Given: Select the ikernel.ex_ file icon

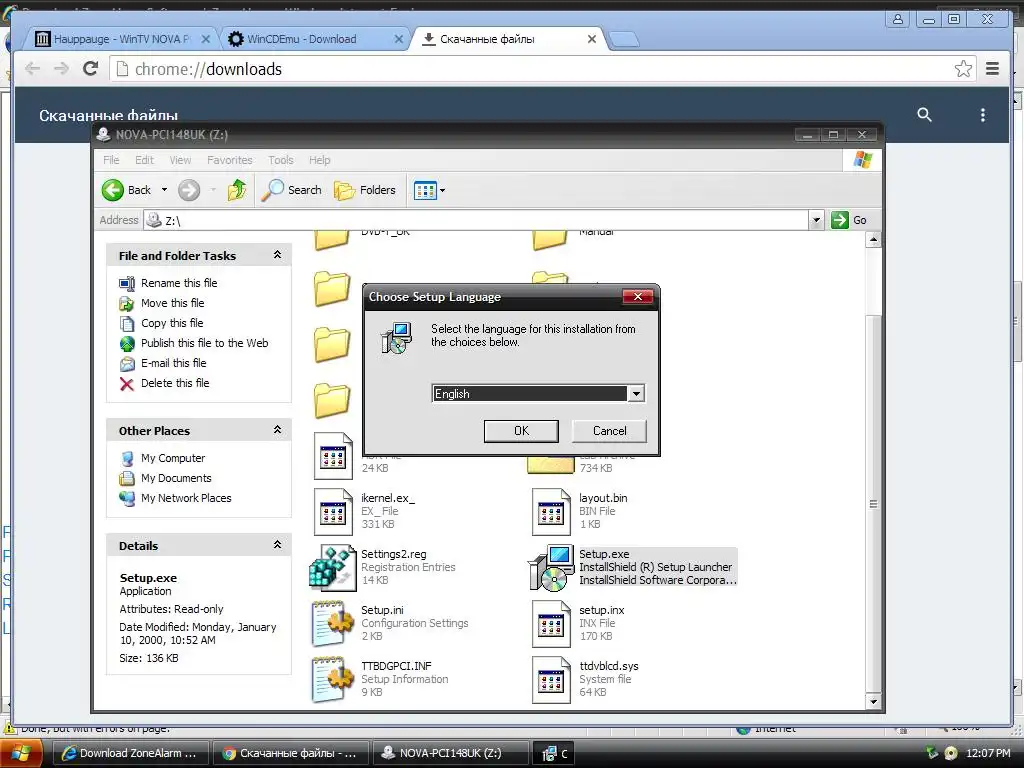Looking at the screenshot, I should click(332, 511).
